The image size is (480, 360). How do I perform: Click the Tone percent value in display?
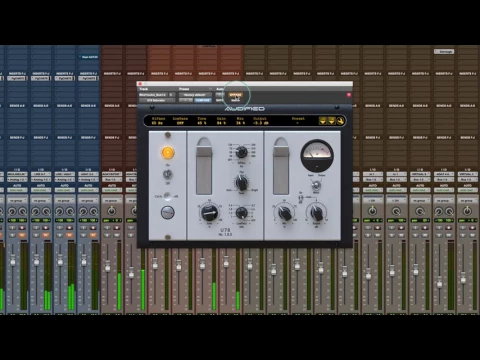(202, 123)
